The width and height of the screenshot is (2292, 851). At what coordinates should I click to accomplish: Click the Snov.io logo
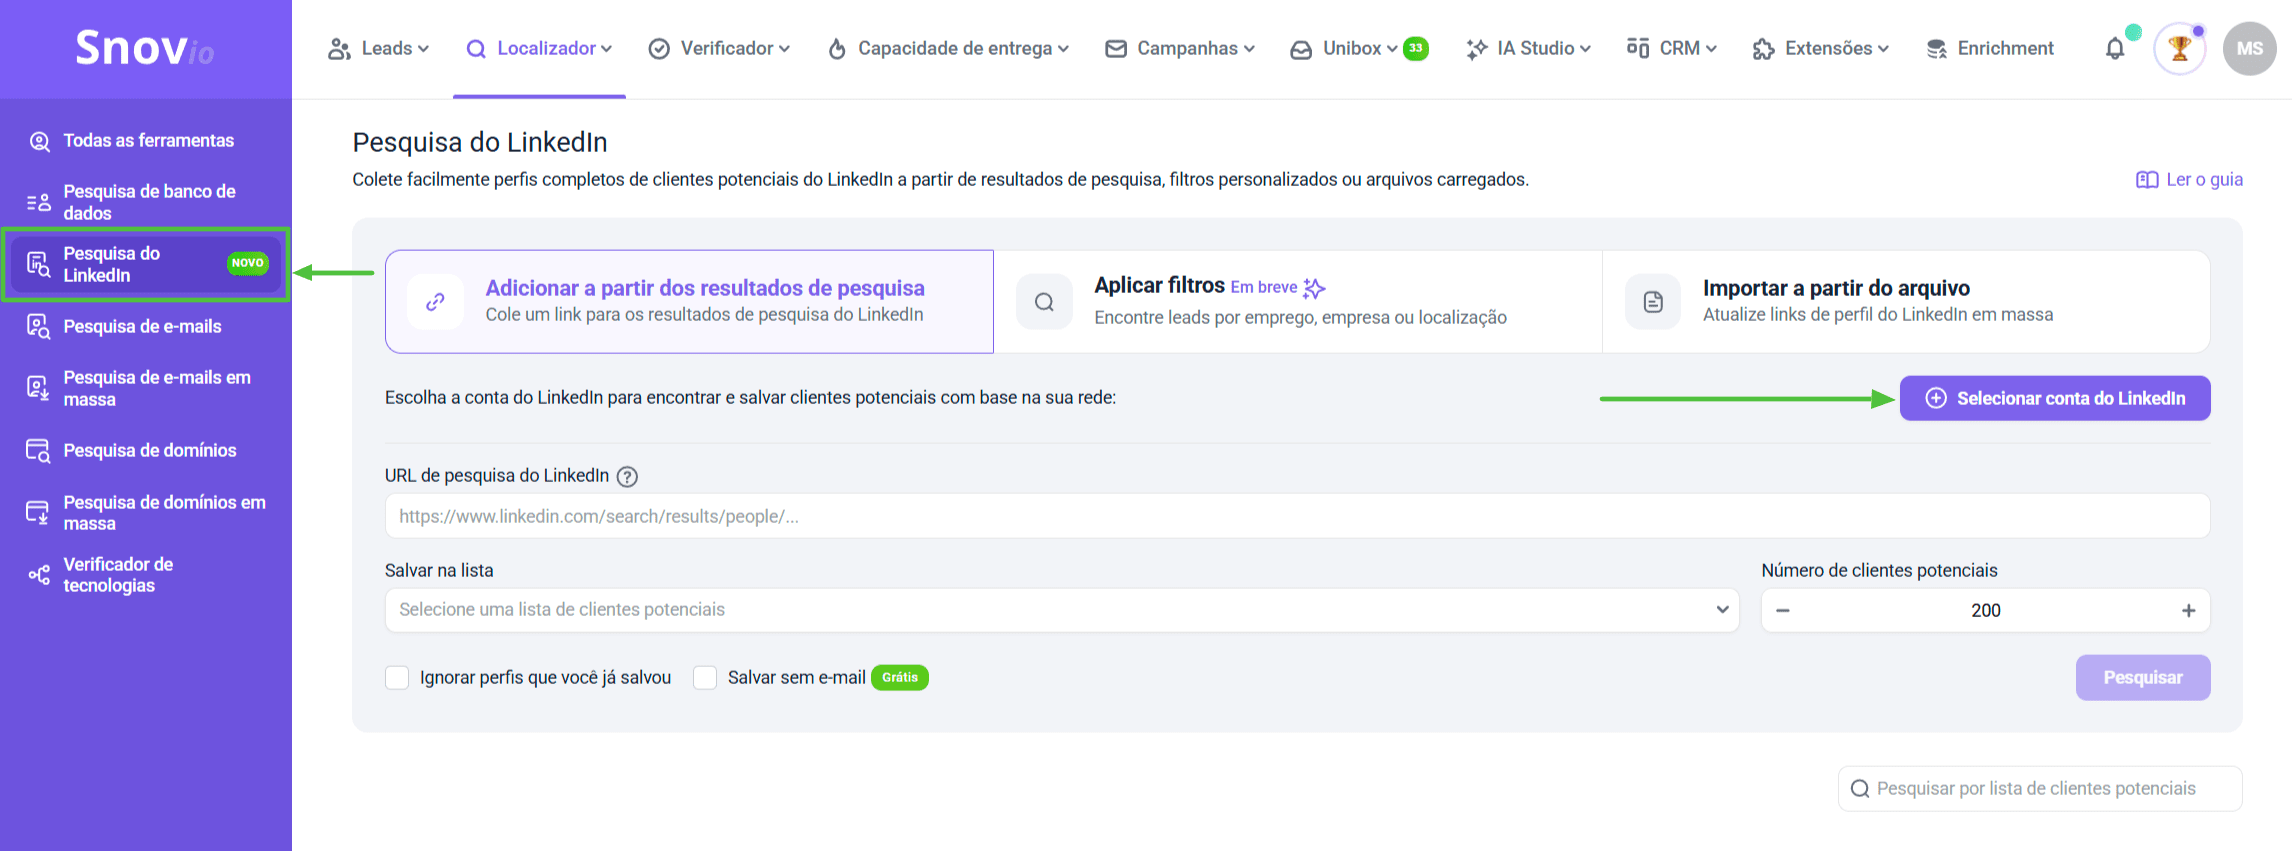[x=145, y=48]
